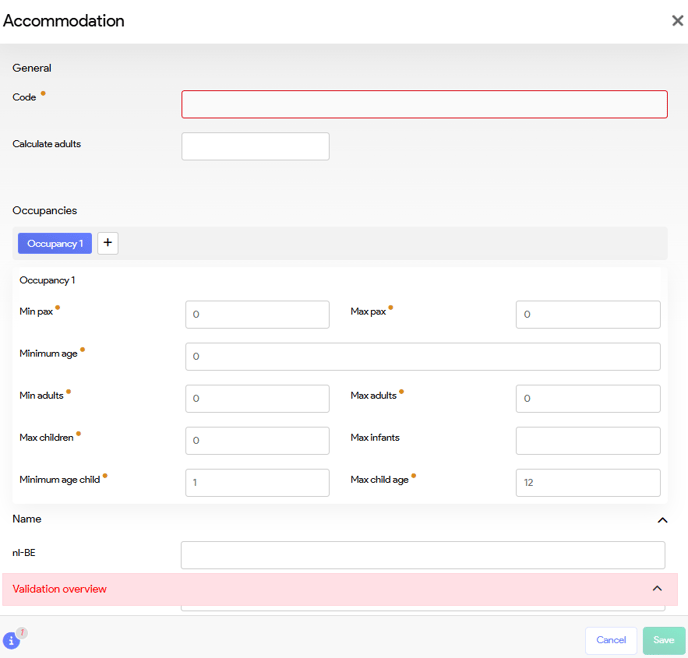Expand the Validation overview chevron
Screen dimensions: 688x658
657,589
